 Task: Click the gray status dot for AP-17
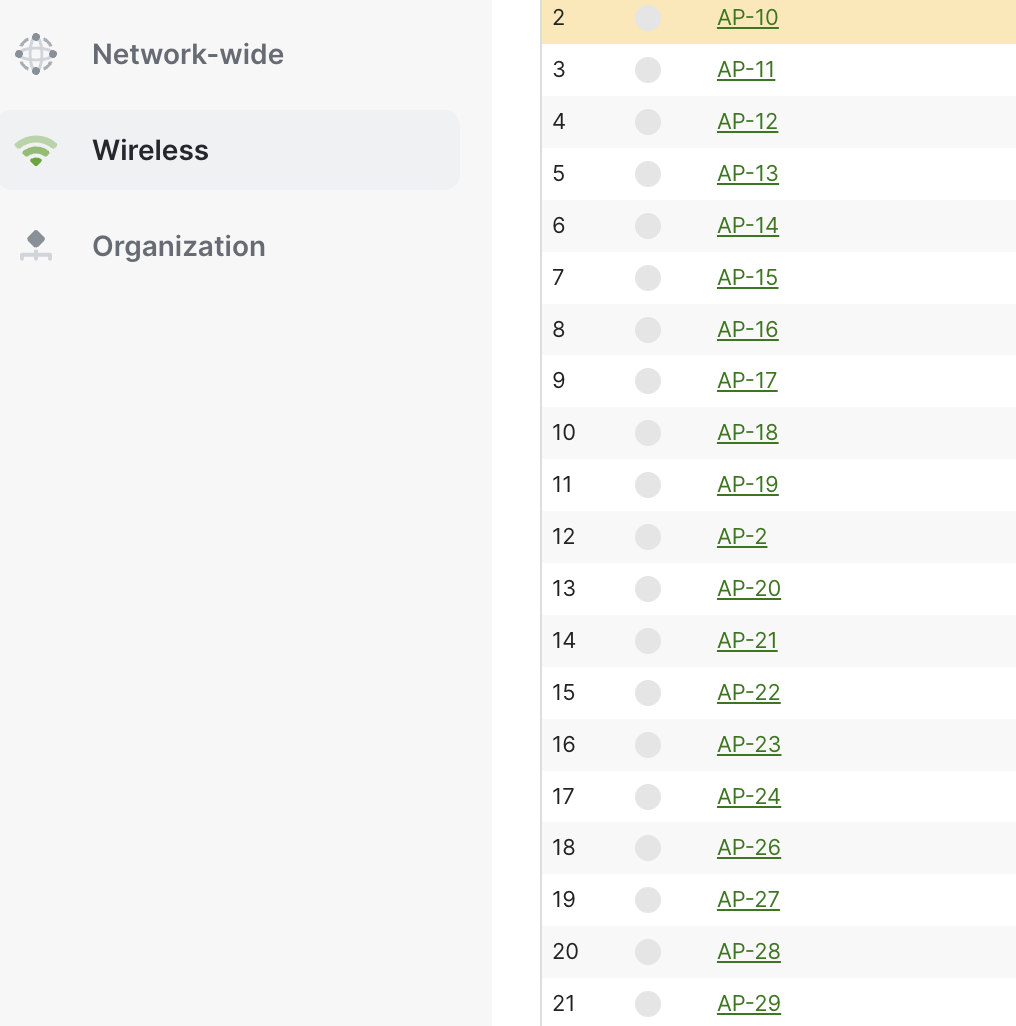coord(648,381)
